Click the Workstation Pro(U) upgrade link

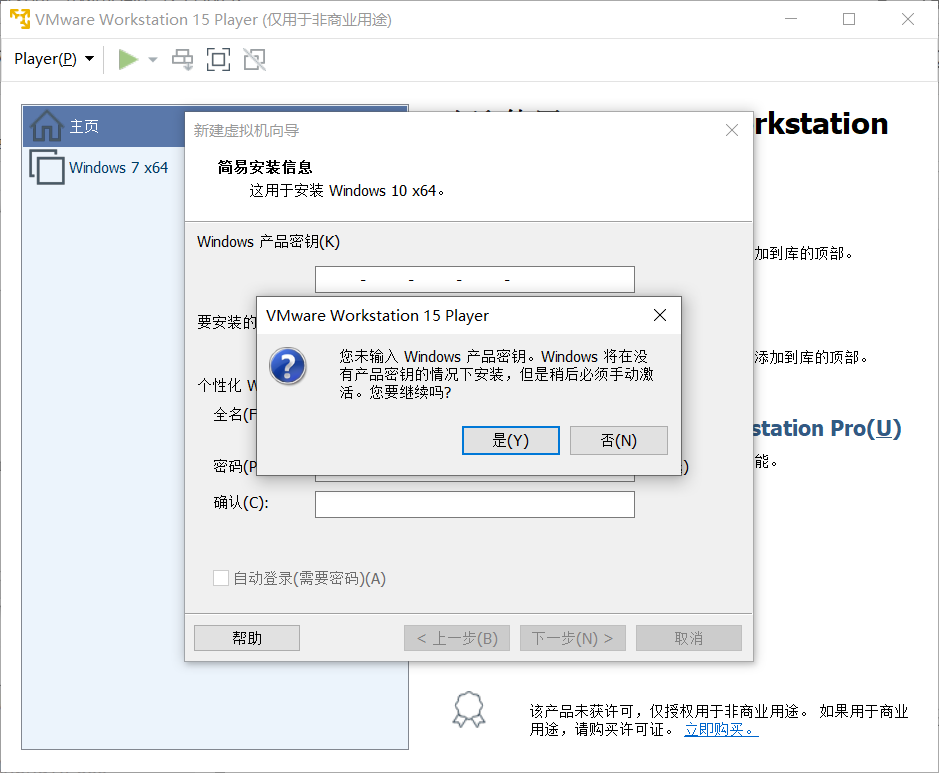tap(827, 429)
